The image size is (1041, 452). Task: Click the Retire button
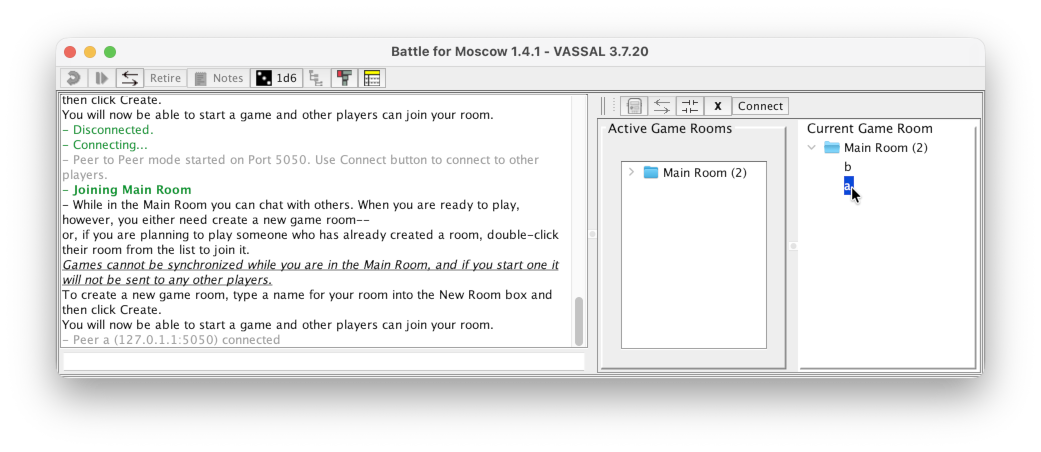[x=166, y=78]
